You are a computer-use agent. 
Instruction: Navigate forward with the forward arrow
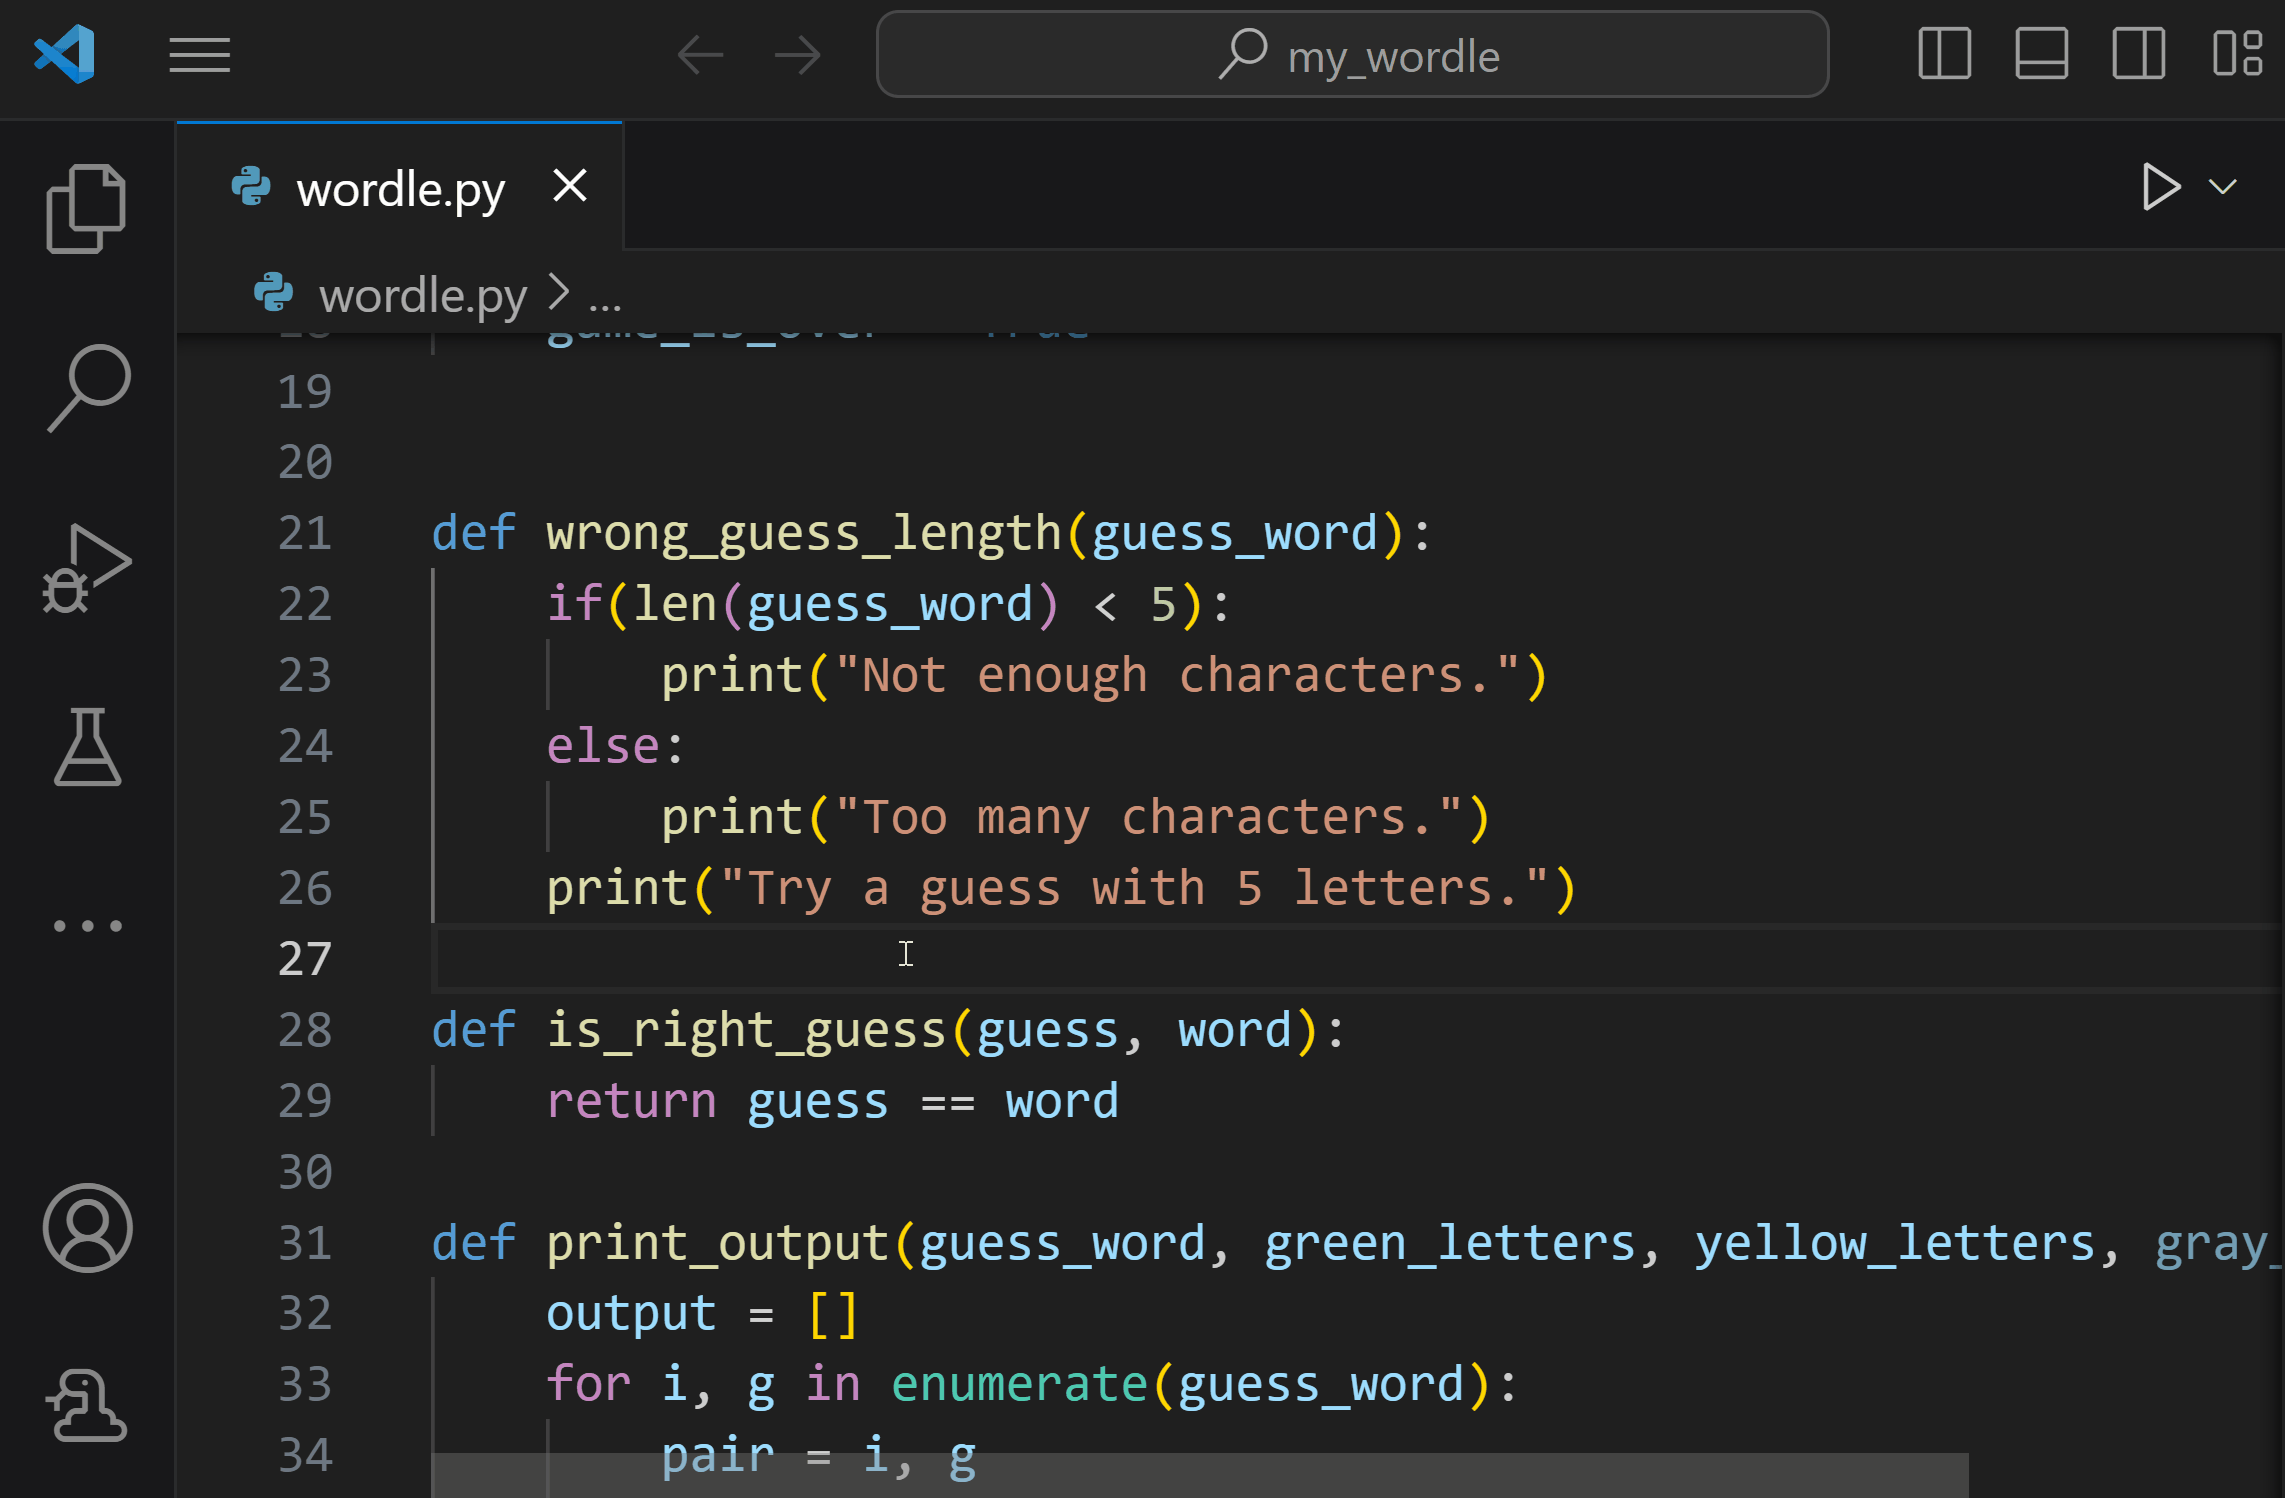point(795,55)
